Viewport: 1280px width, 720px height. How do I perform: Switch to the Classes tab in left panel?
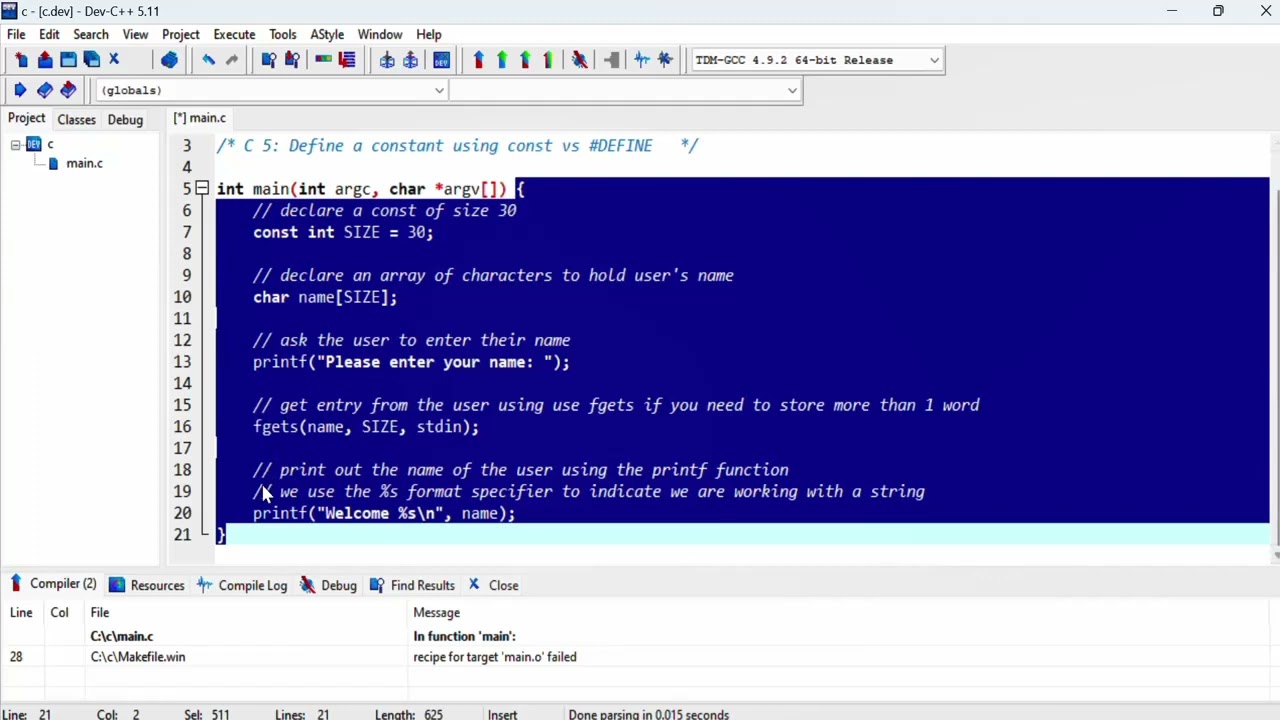point(76,119)
